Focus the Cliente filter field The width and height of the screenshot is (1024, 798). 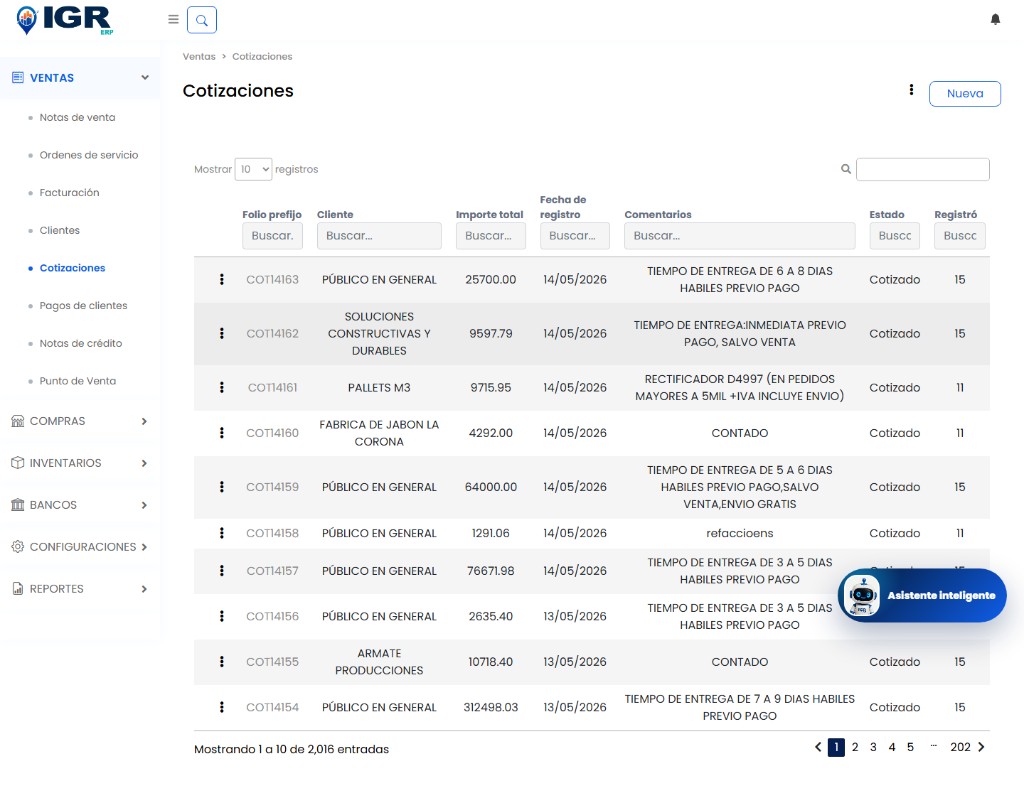click(x=379, y=236)
